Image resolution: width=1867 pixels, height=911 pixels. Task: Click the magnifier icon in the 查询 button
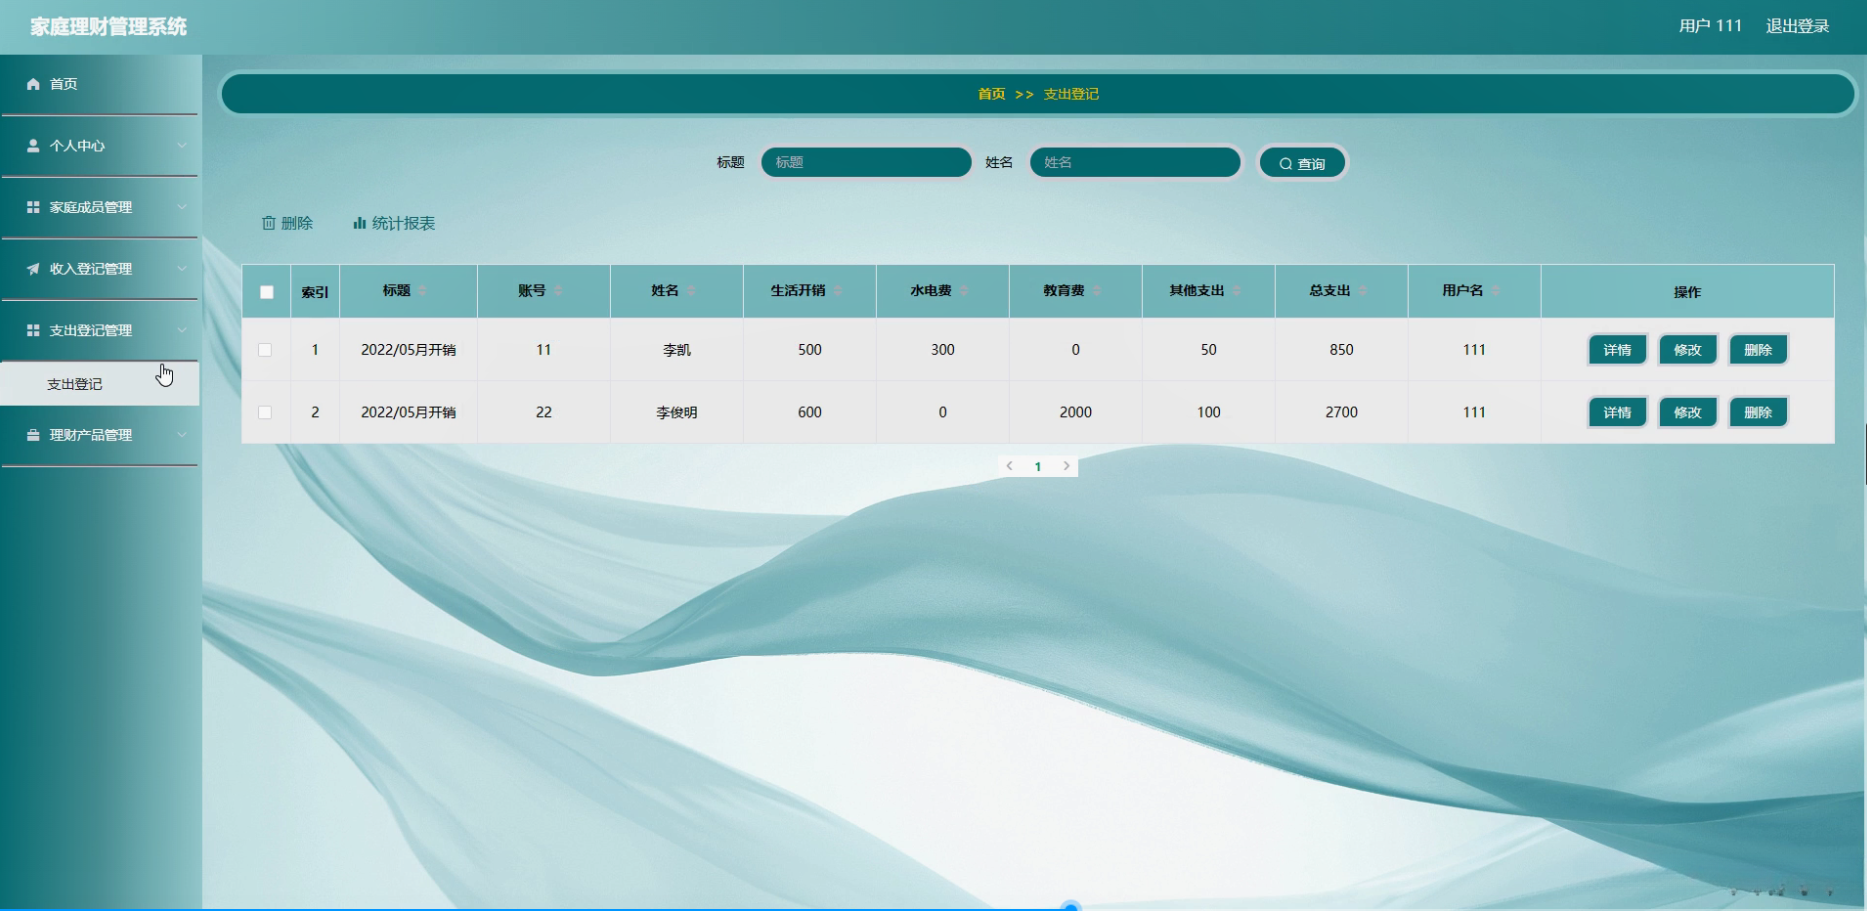point(1286,164)
